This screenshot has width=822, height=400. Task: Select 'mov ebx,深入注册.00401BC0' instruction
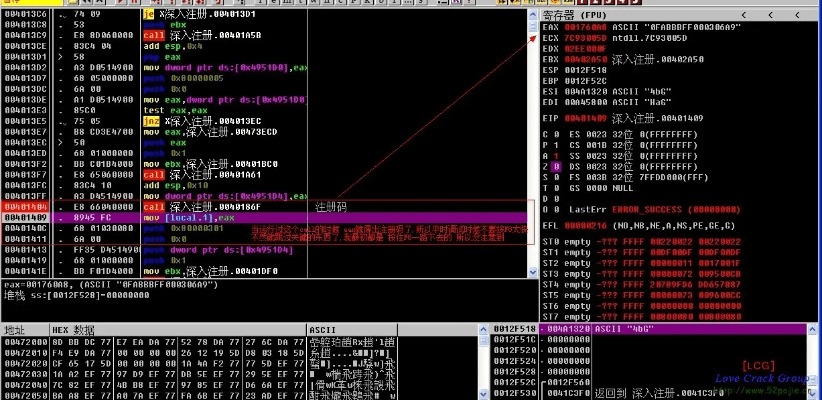(210, 164)
